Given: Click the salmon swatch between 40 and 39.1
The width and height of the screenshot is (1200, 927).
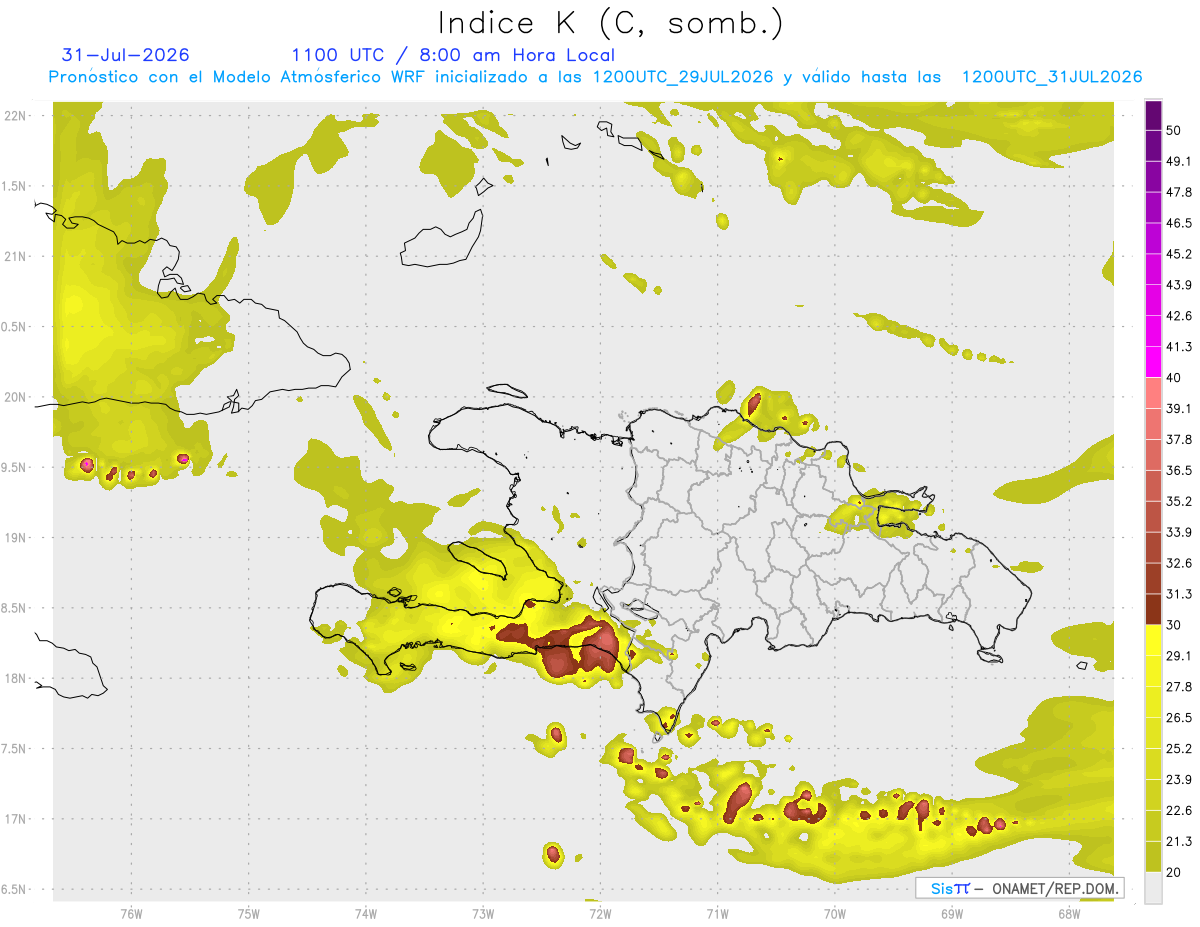Looking at the screenshot, I should [1153, 393].
